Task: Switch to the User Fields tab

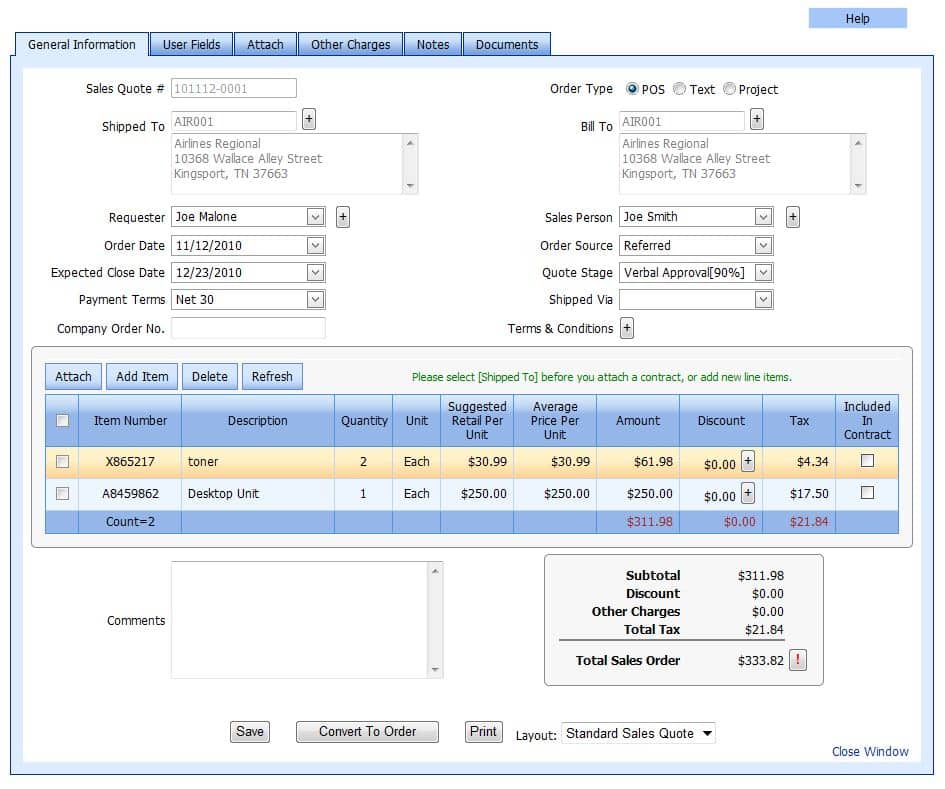Action: [x=192, y=45]
